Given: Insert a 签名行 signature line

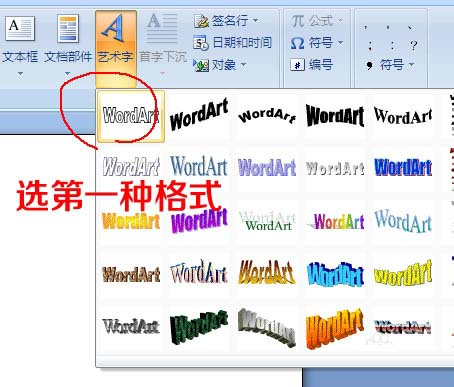Looking at the screenshot, I should [226, 21].
